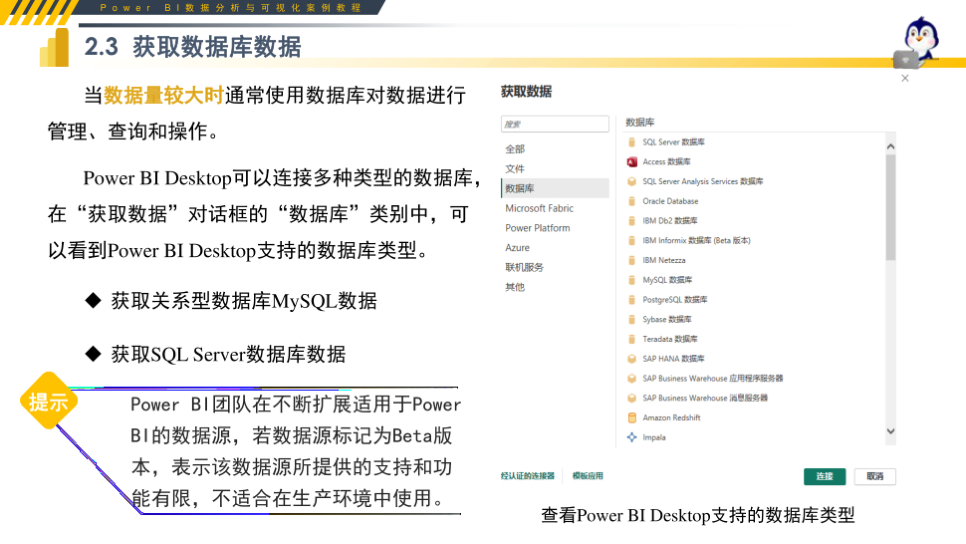This screenshot has height=544, width=966.
Task: Select Access 数据库 entry text
Action: [667, 161]
